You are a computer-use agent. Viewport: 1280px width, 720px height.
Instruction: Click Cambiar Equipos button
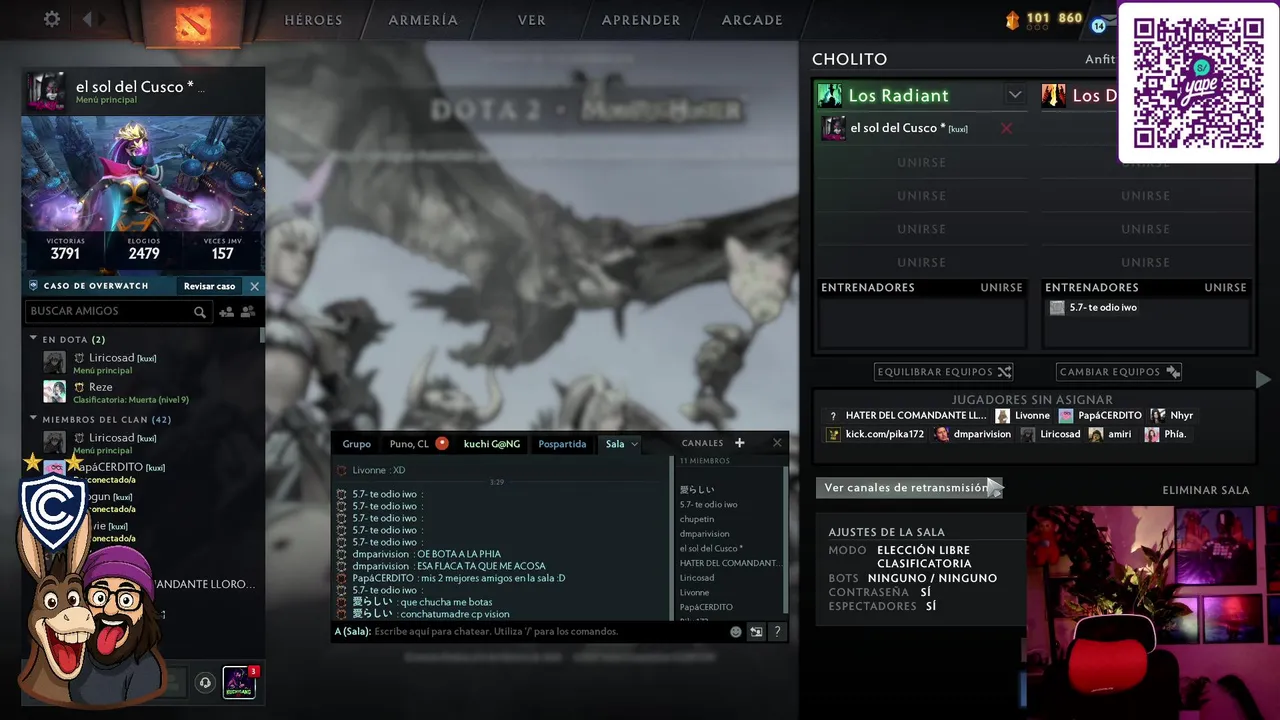point(1120,372)
